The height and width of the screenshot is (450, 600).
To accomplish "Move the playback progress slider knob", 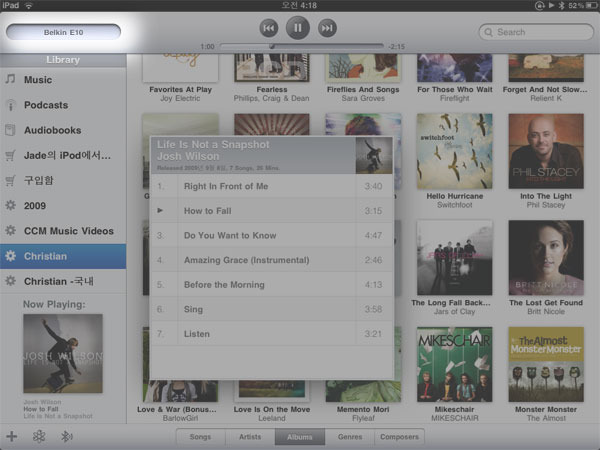I will (272, 46).
